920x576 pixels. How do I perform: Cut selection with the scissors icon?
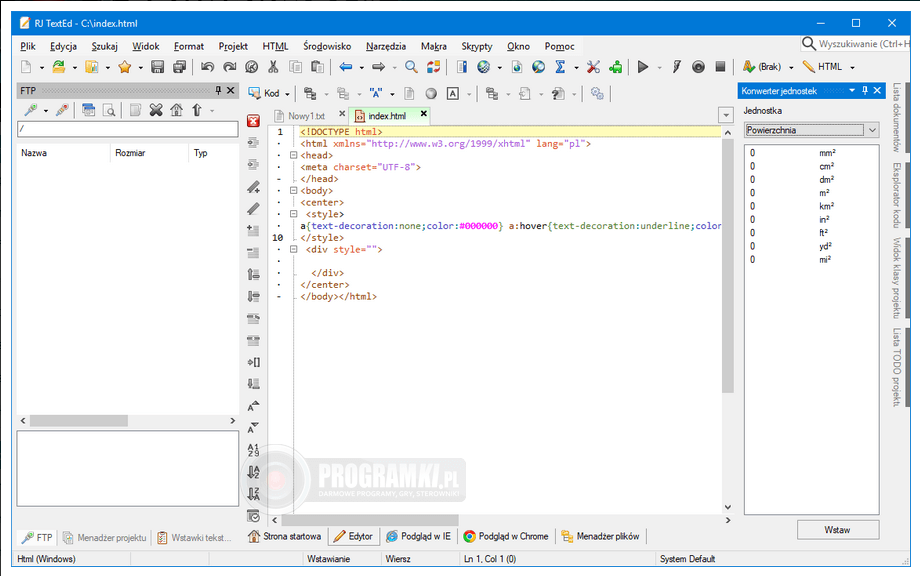[x=273, y=67]
